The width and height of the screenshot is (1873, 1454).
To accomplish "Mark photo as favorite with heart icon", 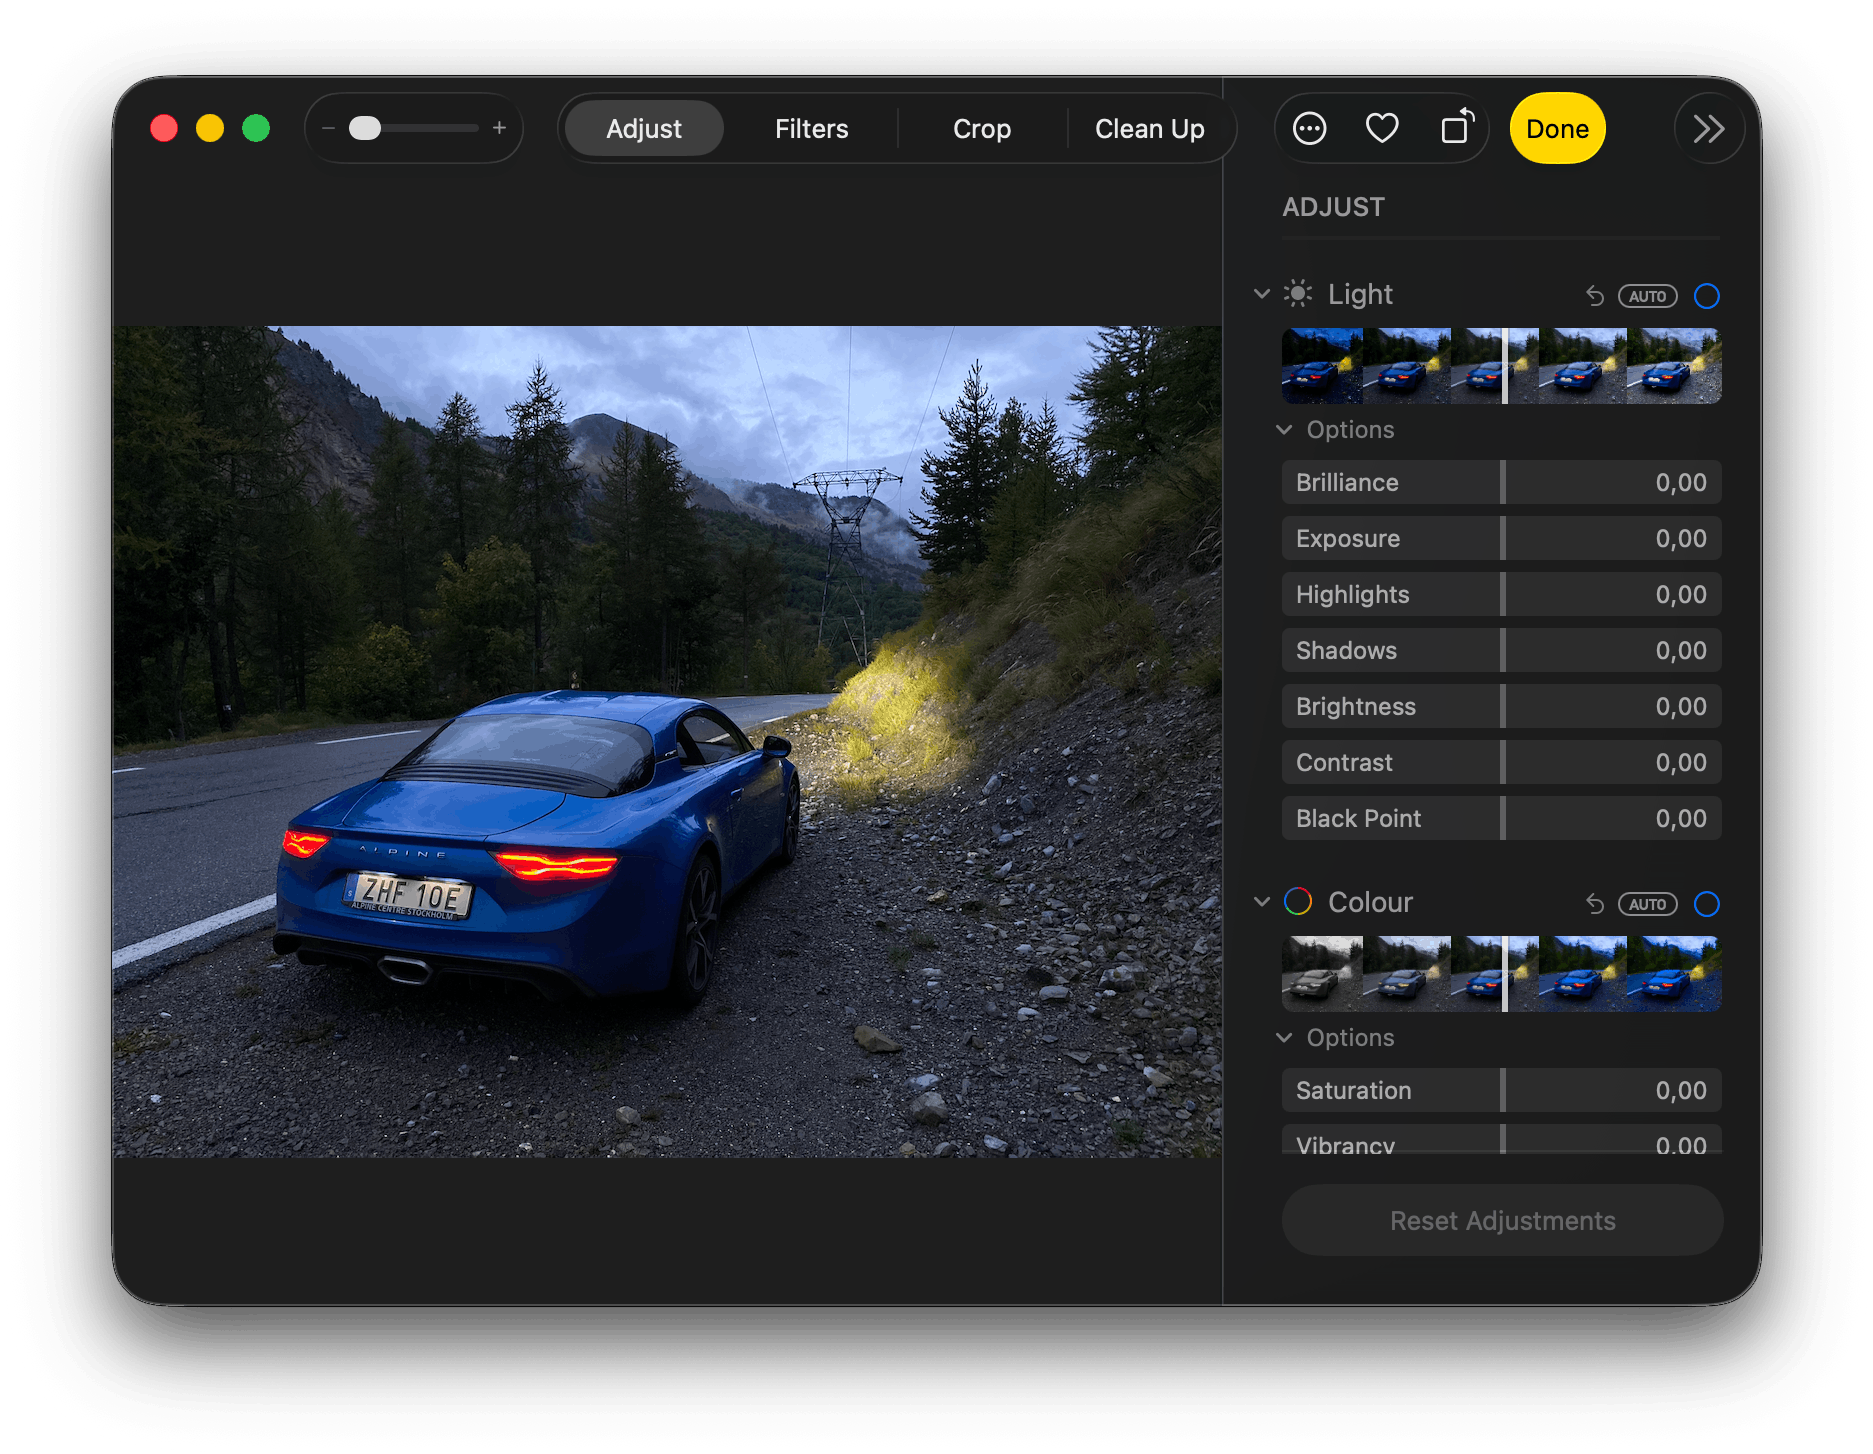I will (x=1382, y=129).
